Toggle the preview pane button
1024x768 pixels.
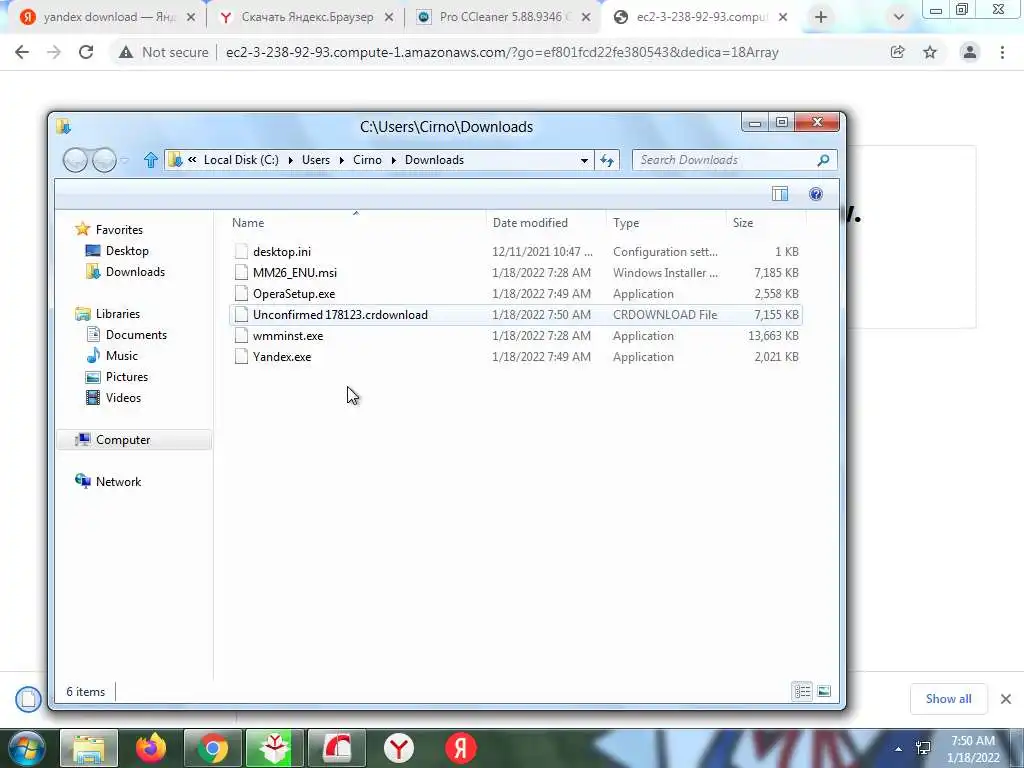pos(780,194)
